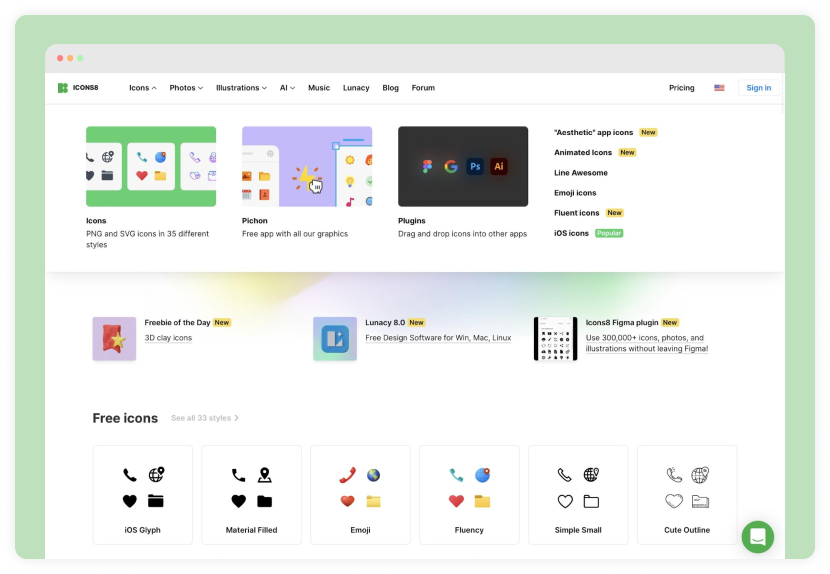The width and height of the screenshot is (830, 574).
Task: Open Fluent icons link
Action: pyautogui.click(x=576, y=213)
